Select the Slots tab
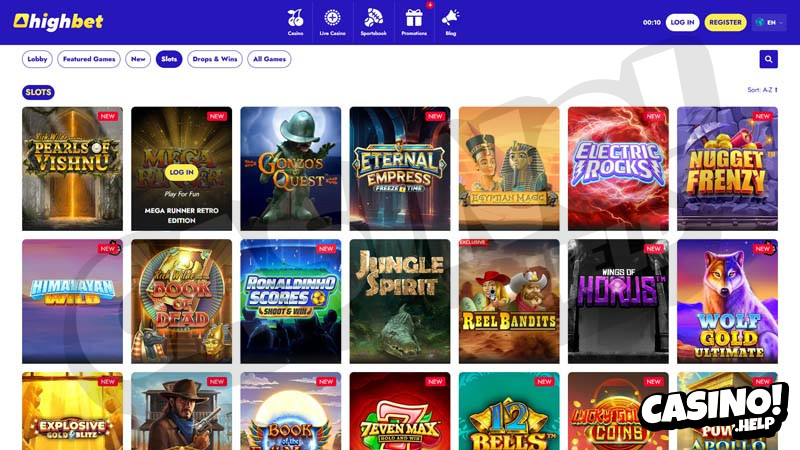 (x=169, y=59)
